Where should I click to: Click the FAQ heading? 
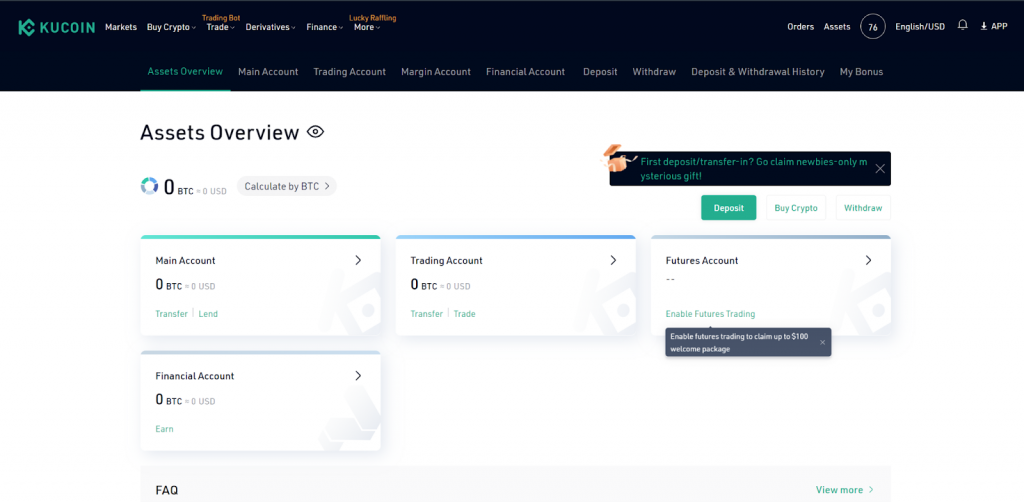(167, 490)
